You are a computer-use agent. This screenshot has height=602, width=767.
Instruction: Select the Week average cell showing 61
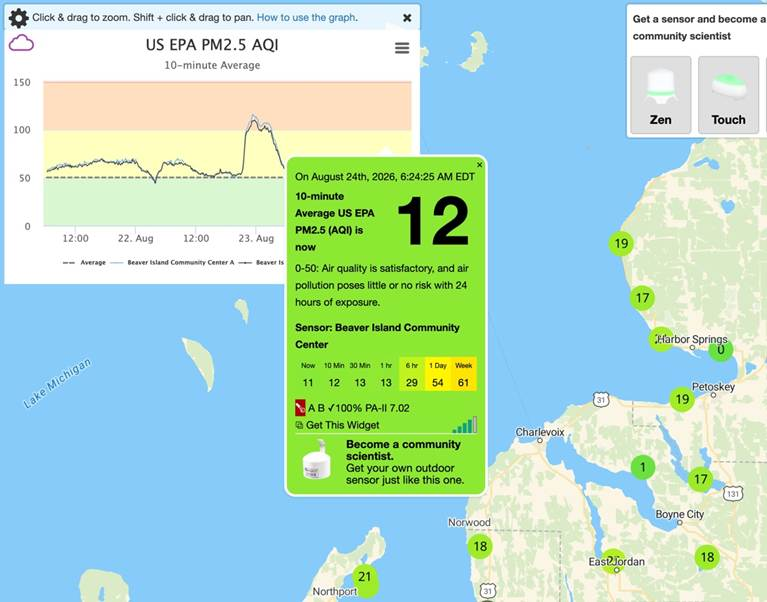463,374
